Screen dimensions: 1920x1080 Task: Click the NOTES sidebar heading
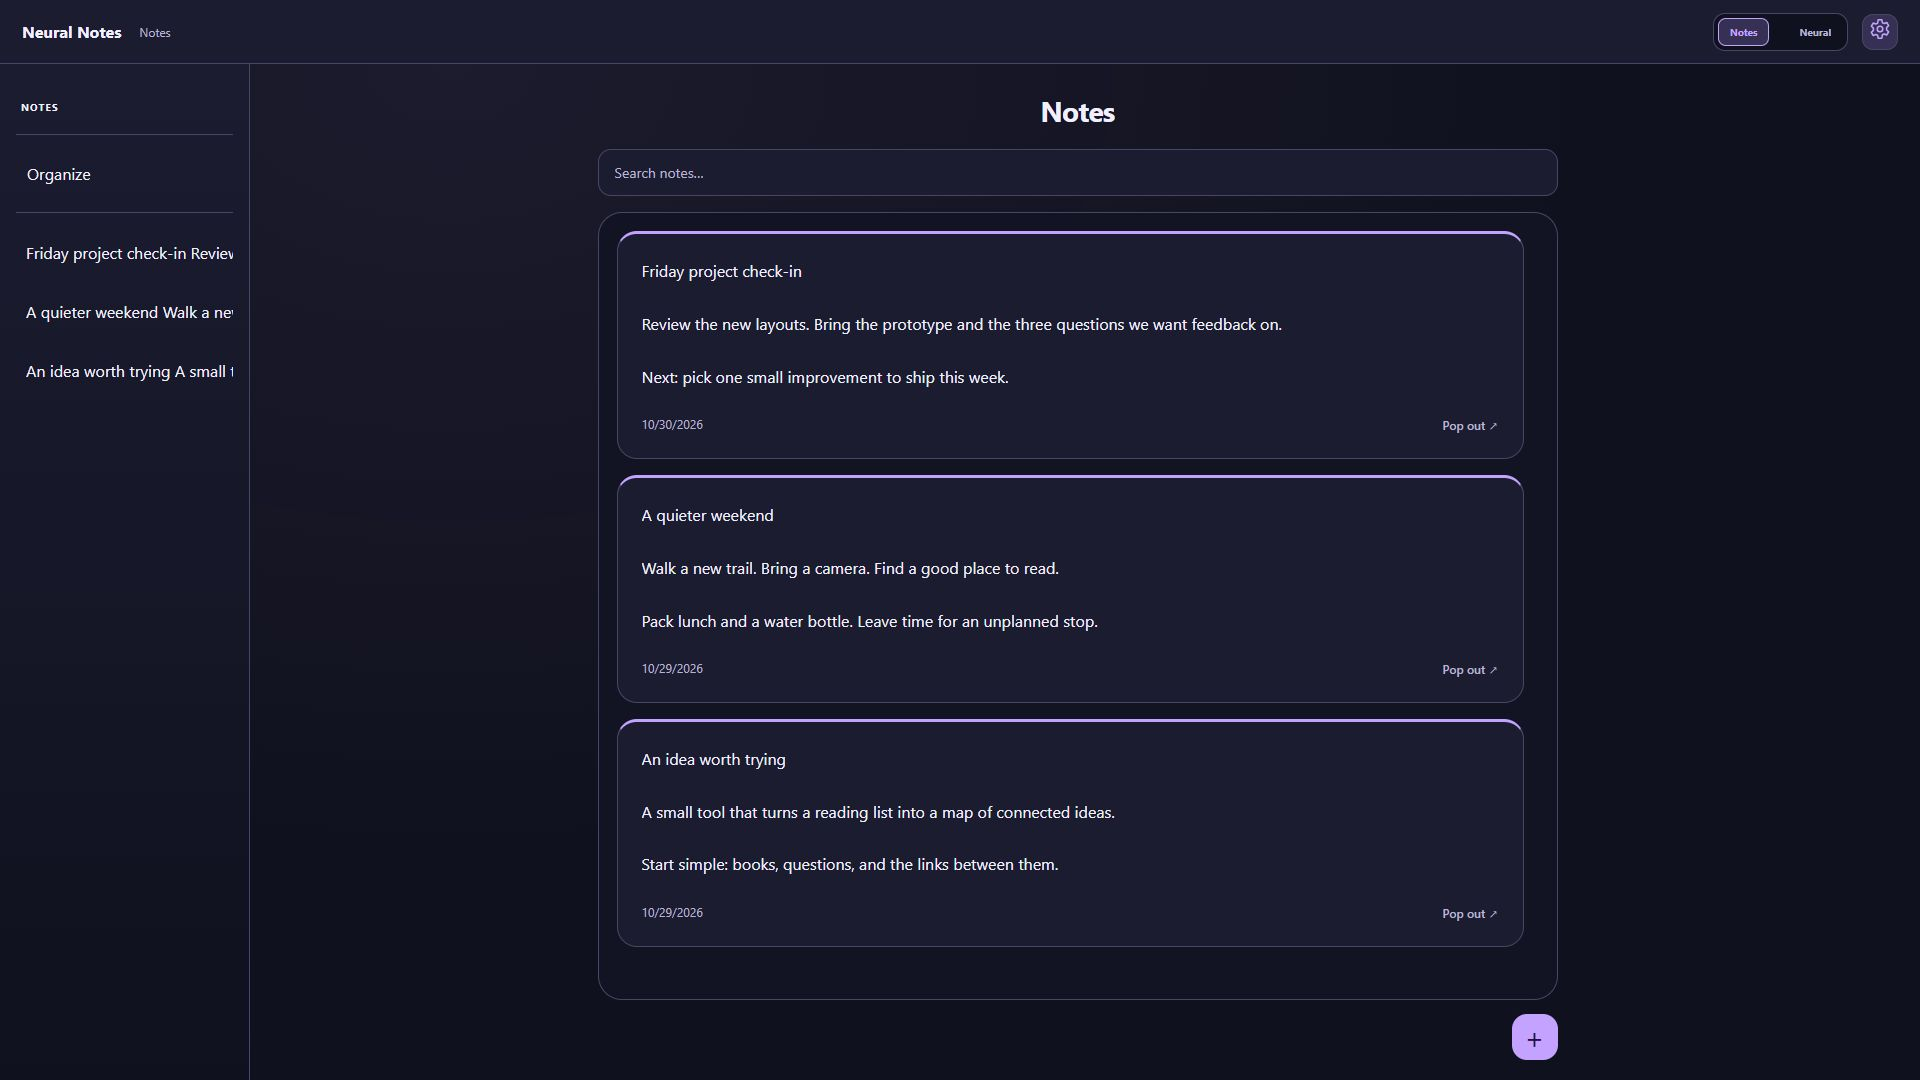click(x=40, y=108)
